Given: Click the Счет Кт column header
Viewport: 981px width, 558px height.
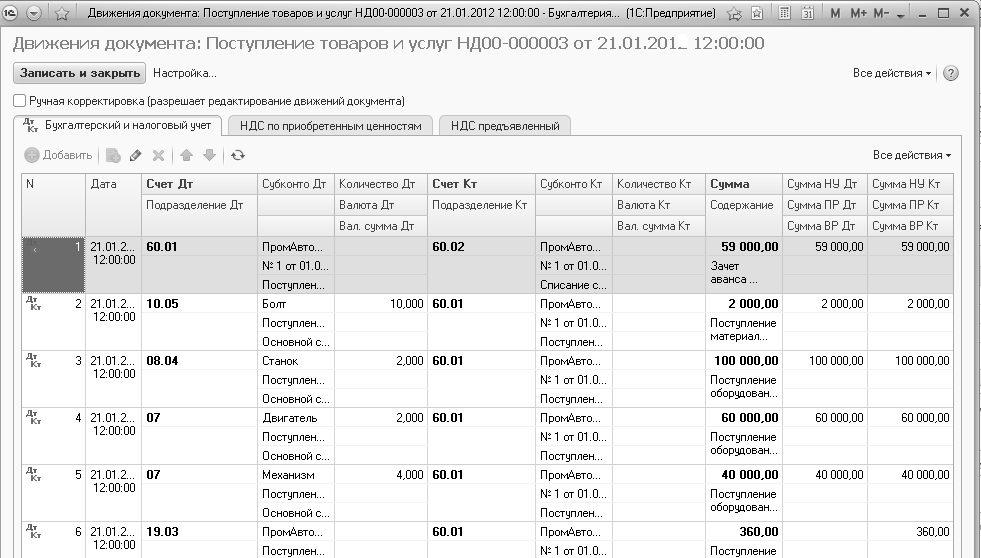Looking at the screenshot, I should point(481,184).
